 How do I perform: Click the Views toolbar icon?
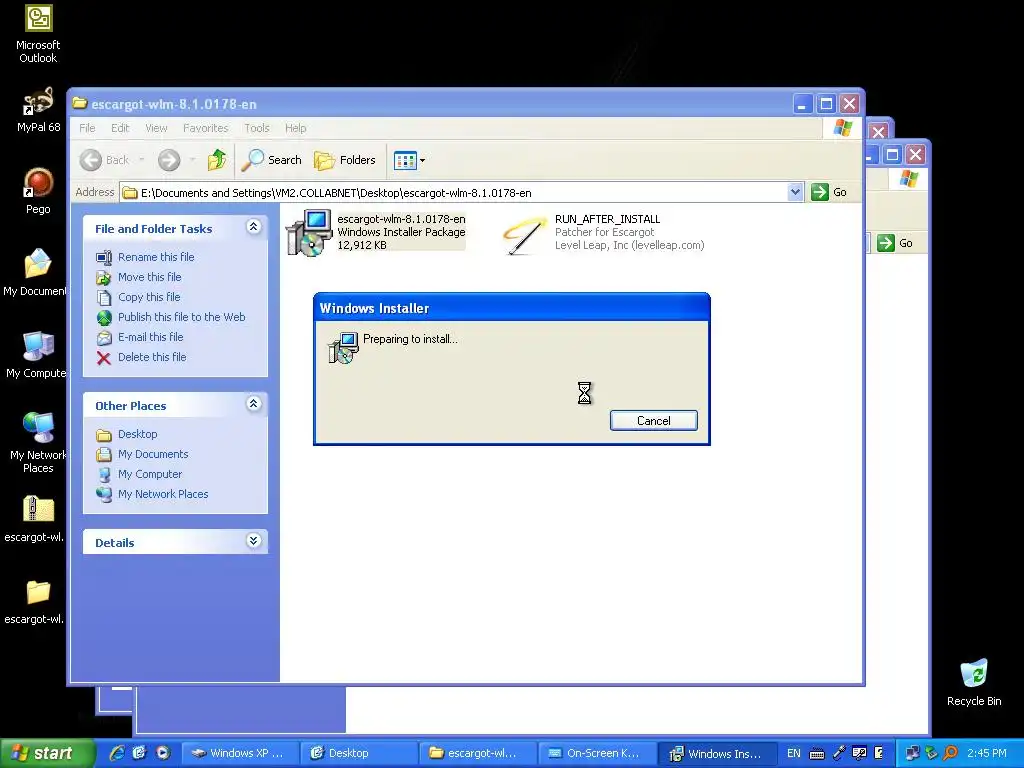[x=405, y=160]
